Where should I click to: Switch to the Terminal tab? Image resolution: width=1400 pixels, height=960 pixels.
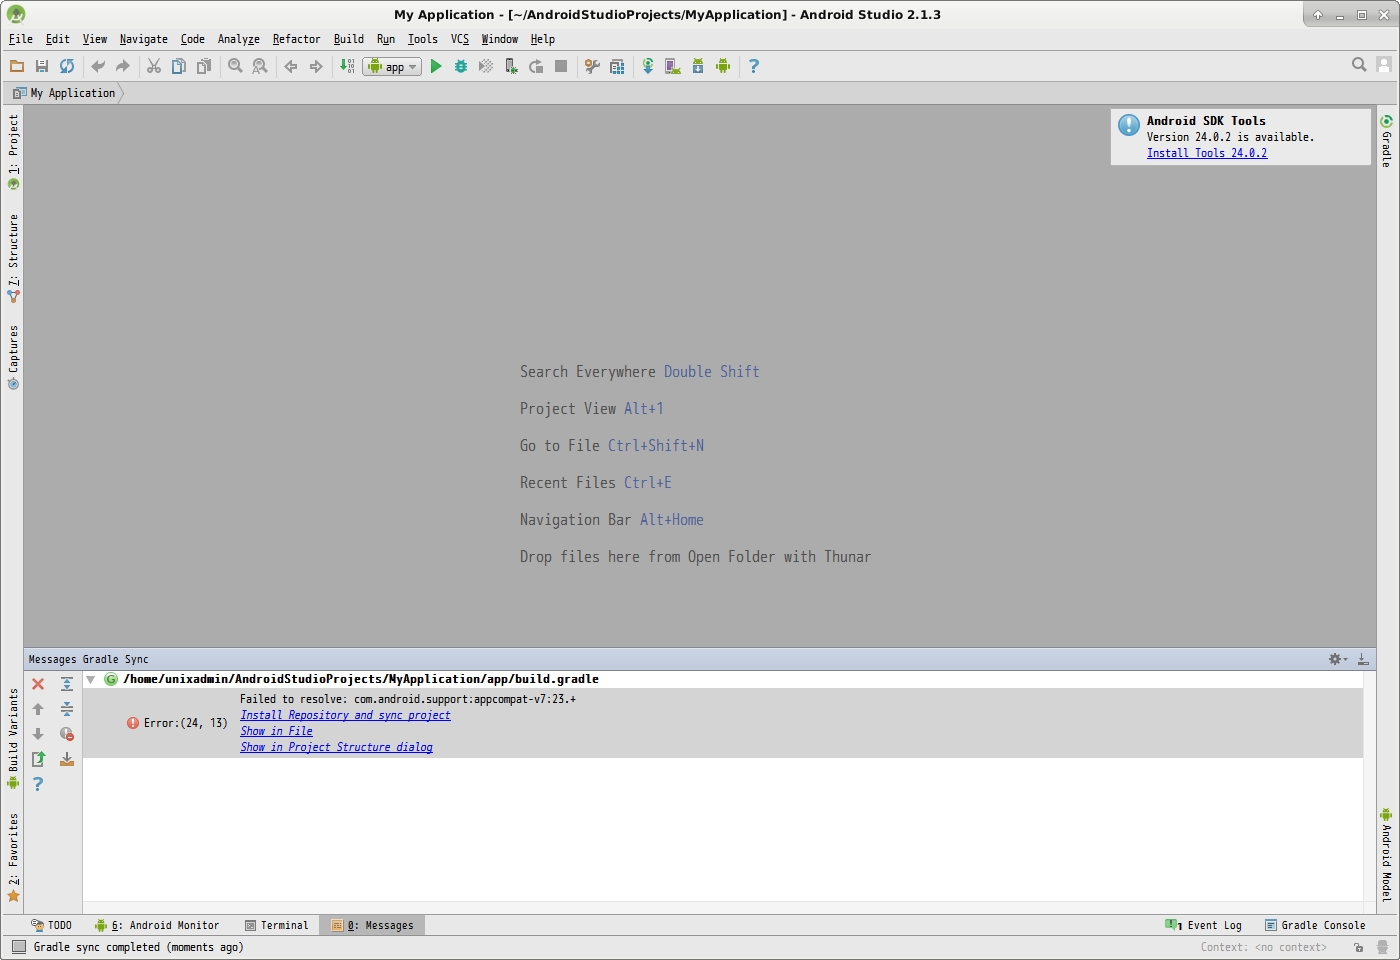tap(277, 925)
